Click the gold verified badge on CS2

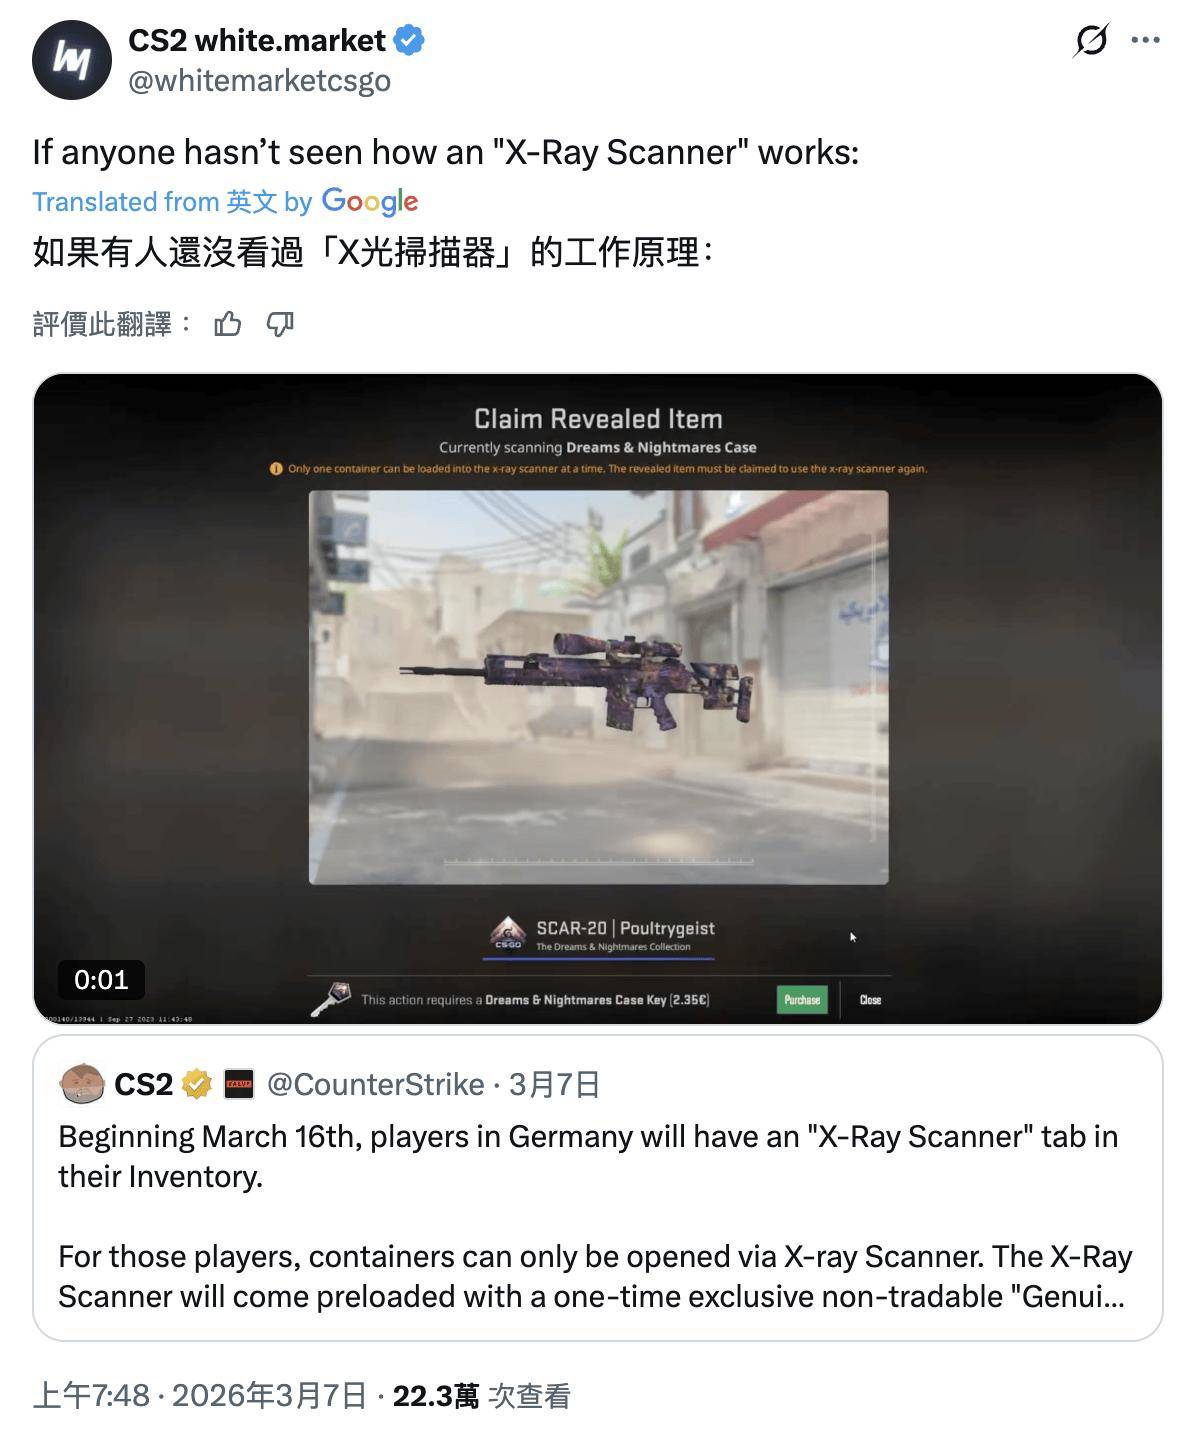click(x=197, y=1084)
